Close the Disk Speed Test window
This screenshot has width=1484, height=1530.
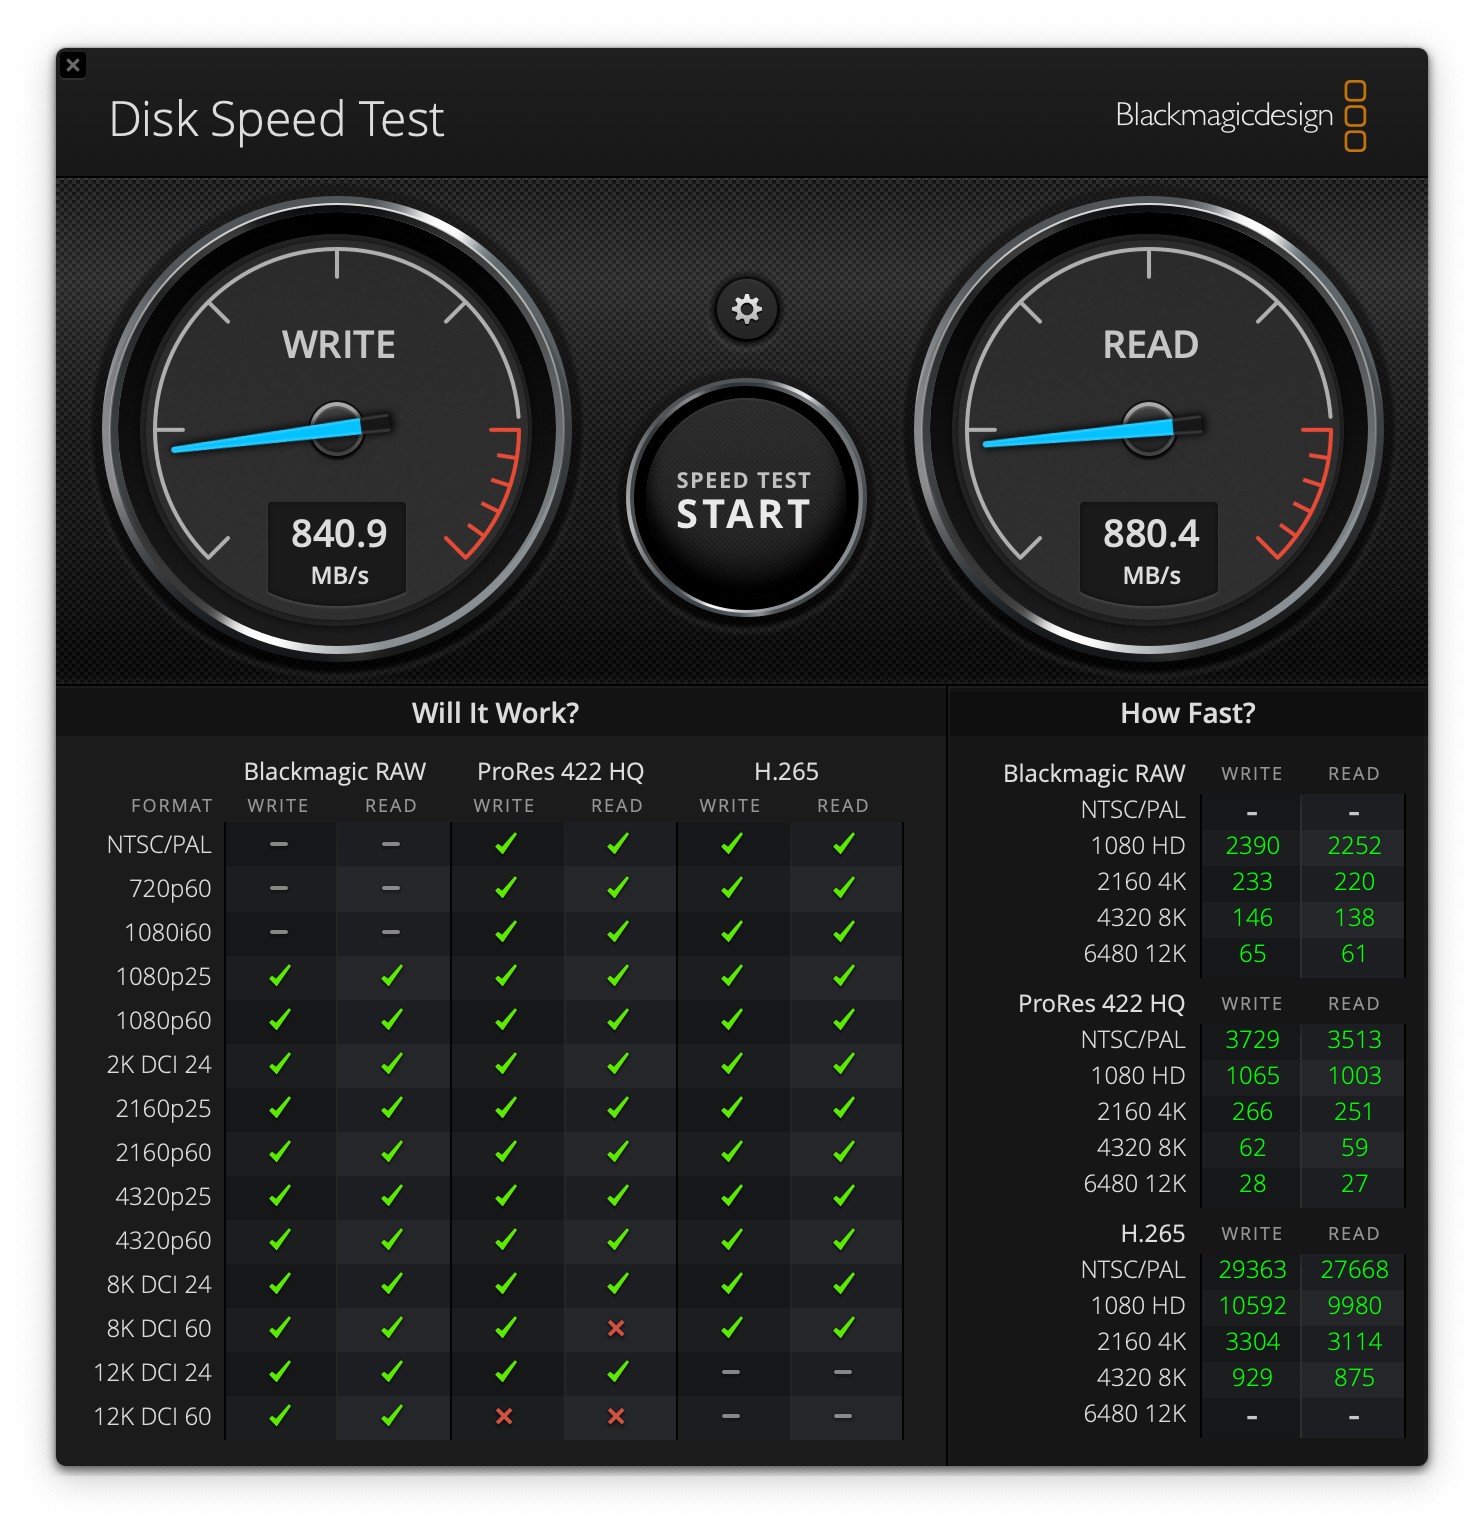[73, 66]
